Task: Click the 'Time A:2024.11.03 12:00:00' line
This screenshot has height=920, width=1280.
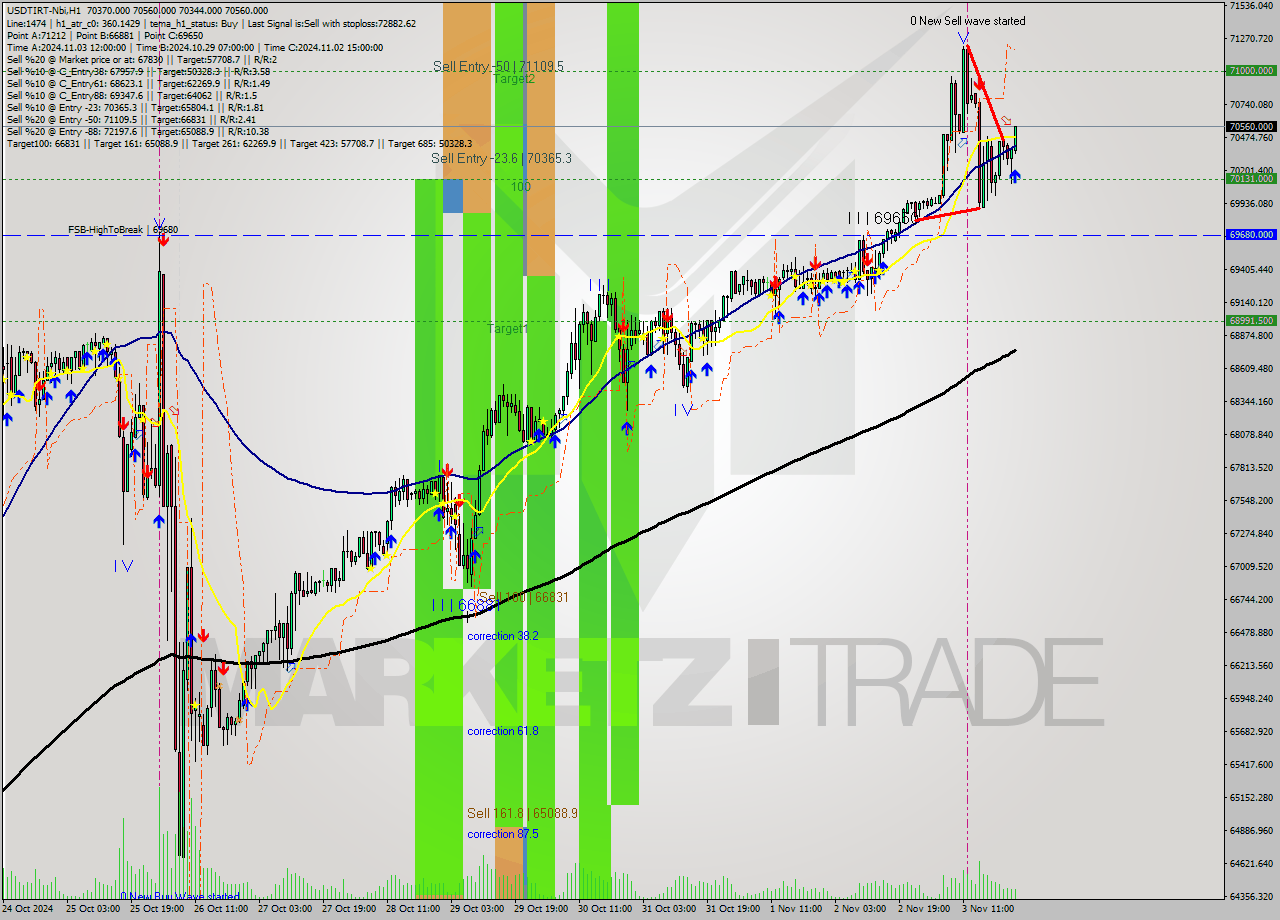Action: click(x=194, y=47)
